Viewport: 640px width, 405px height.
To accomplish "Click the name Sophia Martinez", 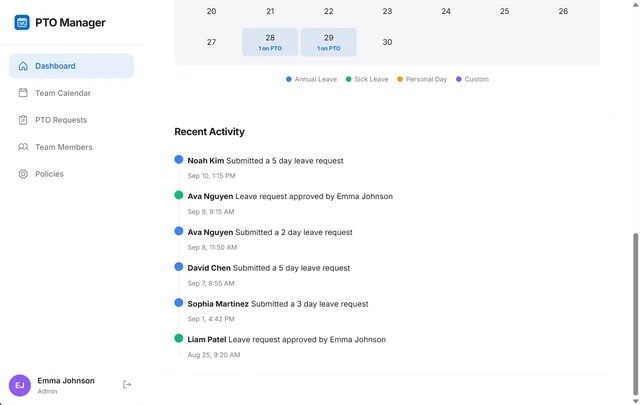I will tap(218, 304).
